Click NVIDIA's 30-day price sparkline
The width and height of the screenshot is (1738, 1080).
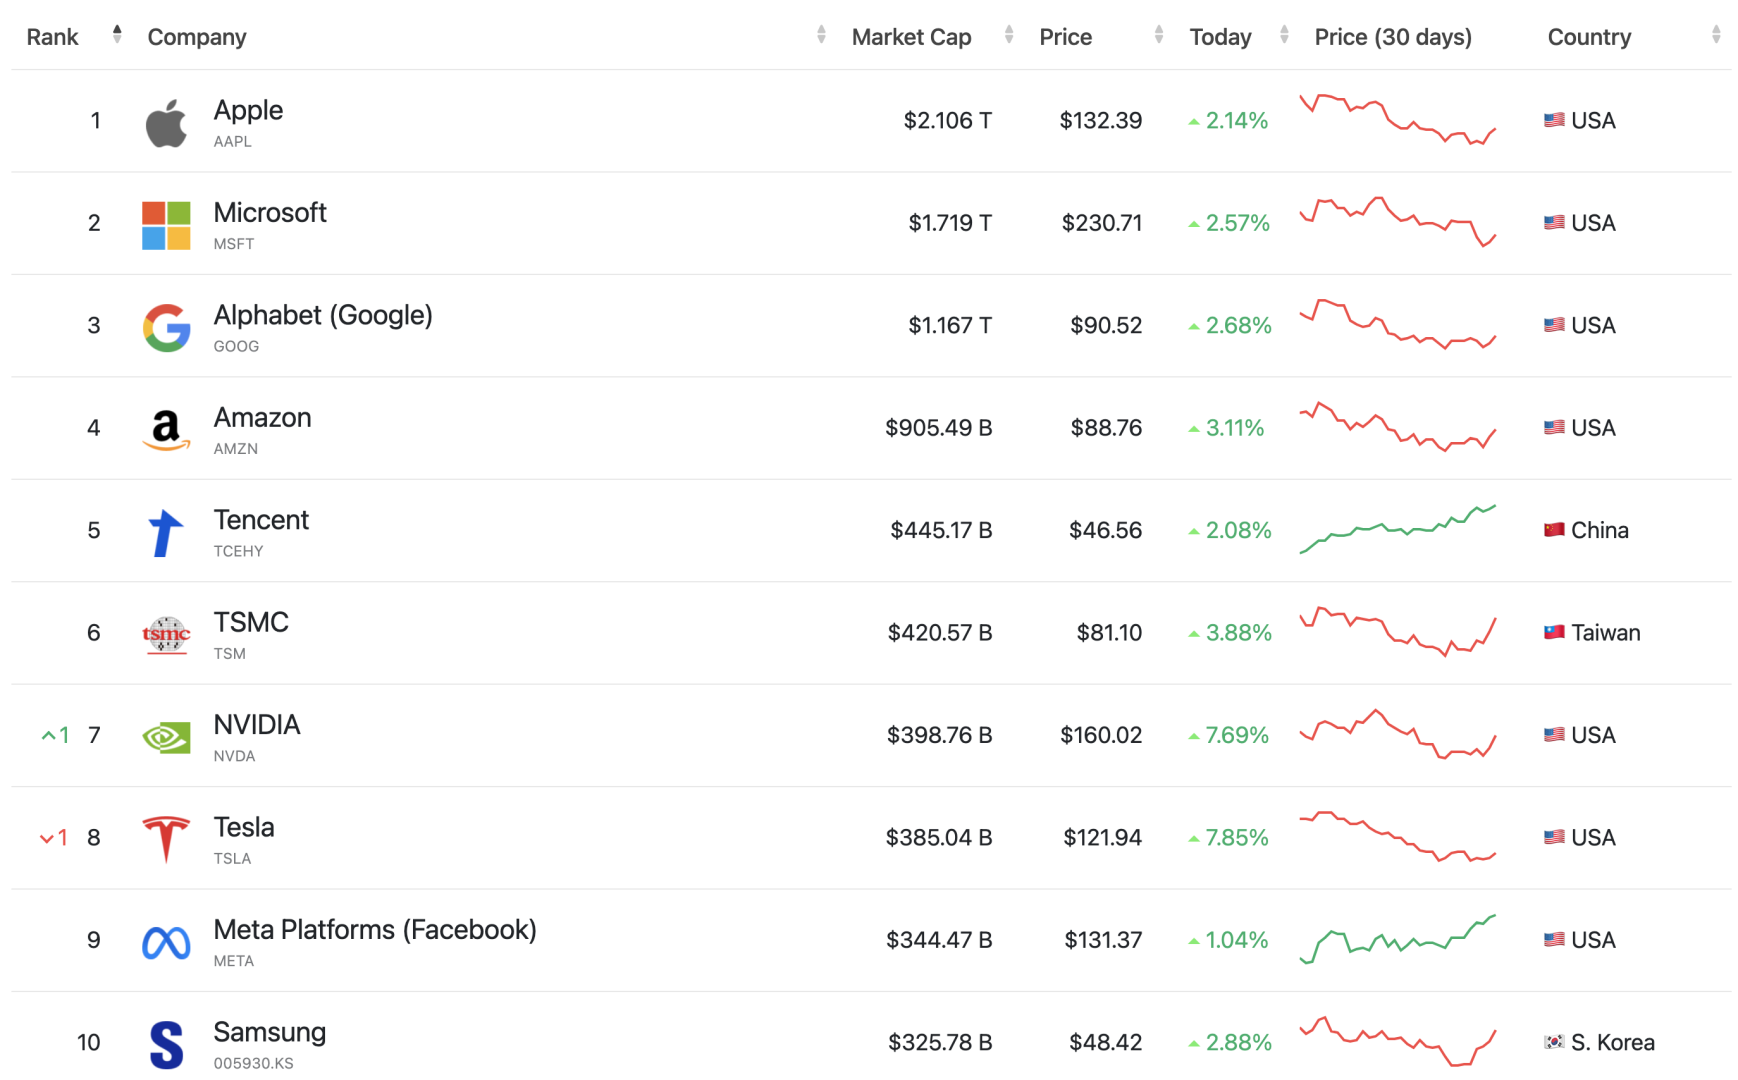[1397, 734]
